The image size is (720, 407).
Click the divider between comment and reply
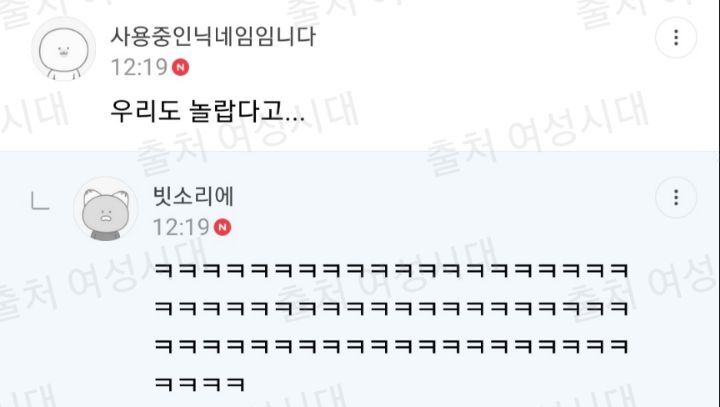click(x=360, y=151)
